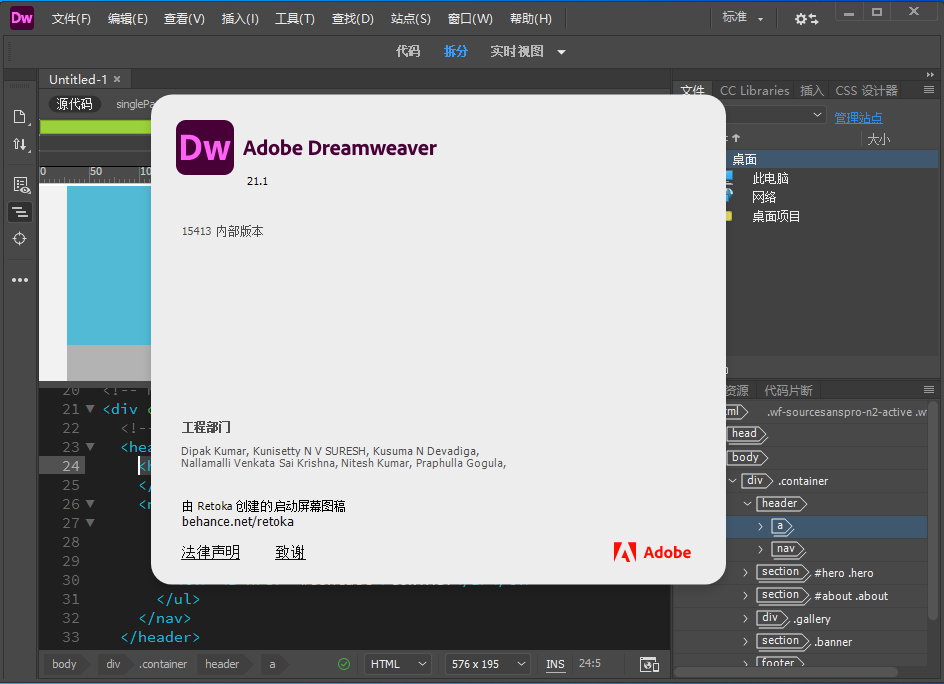The image size is (944, 684).
Task: Open the 管理站点 manage sites link
Action: [x=859, y=117]
